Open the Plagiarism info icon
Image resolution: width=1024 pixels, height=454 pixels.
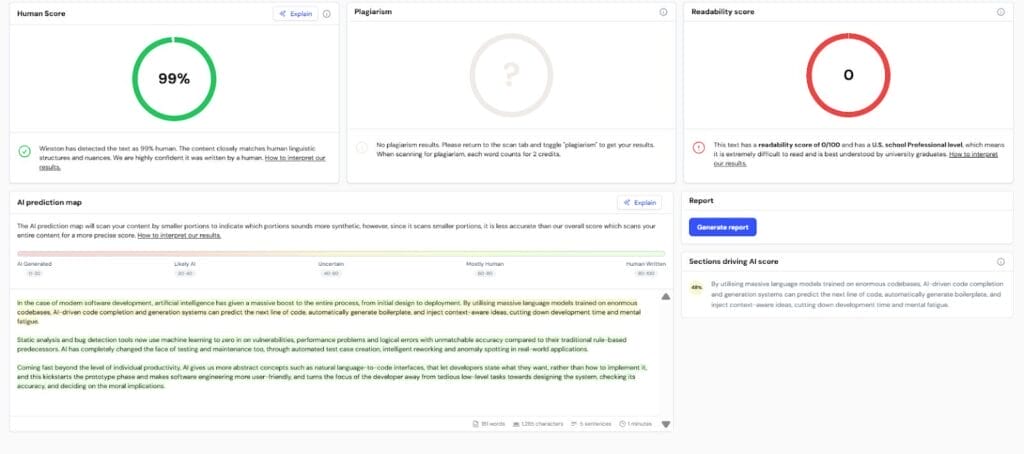[x=663, y=12]
